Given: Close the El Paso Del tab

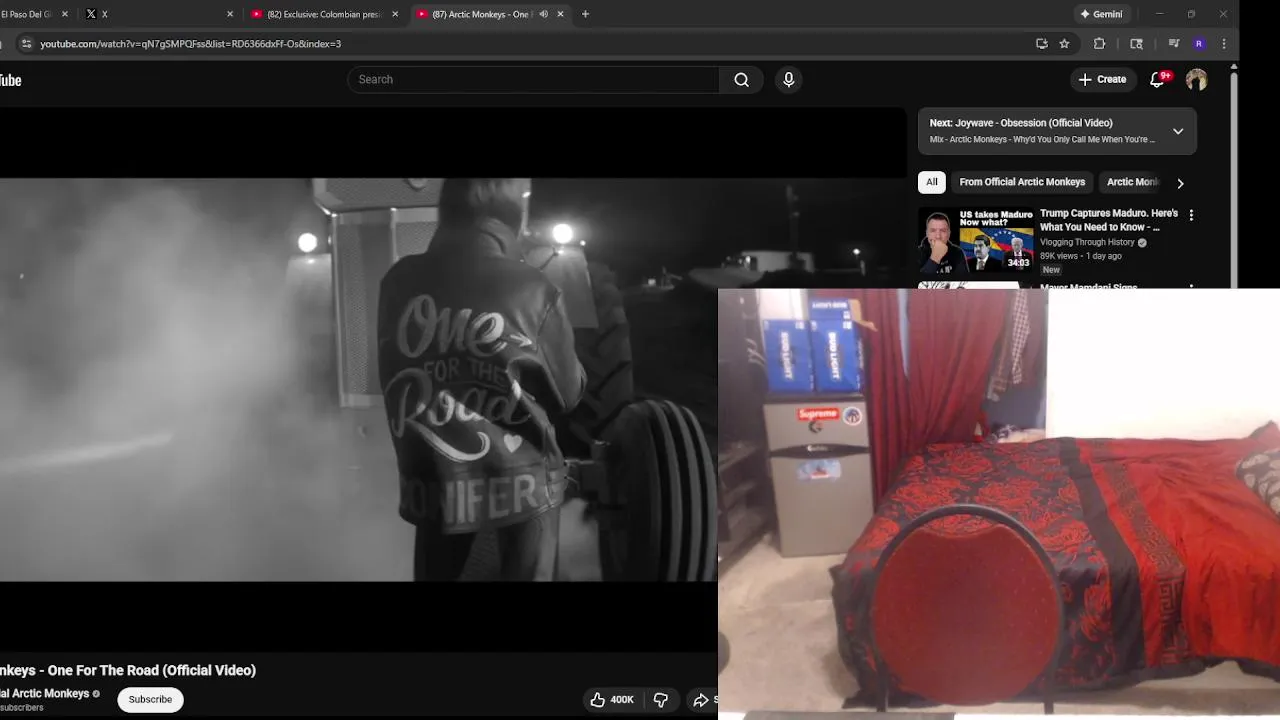Looking at the screenshot, I should pyautogui.click(x=65, y=14).
